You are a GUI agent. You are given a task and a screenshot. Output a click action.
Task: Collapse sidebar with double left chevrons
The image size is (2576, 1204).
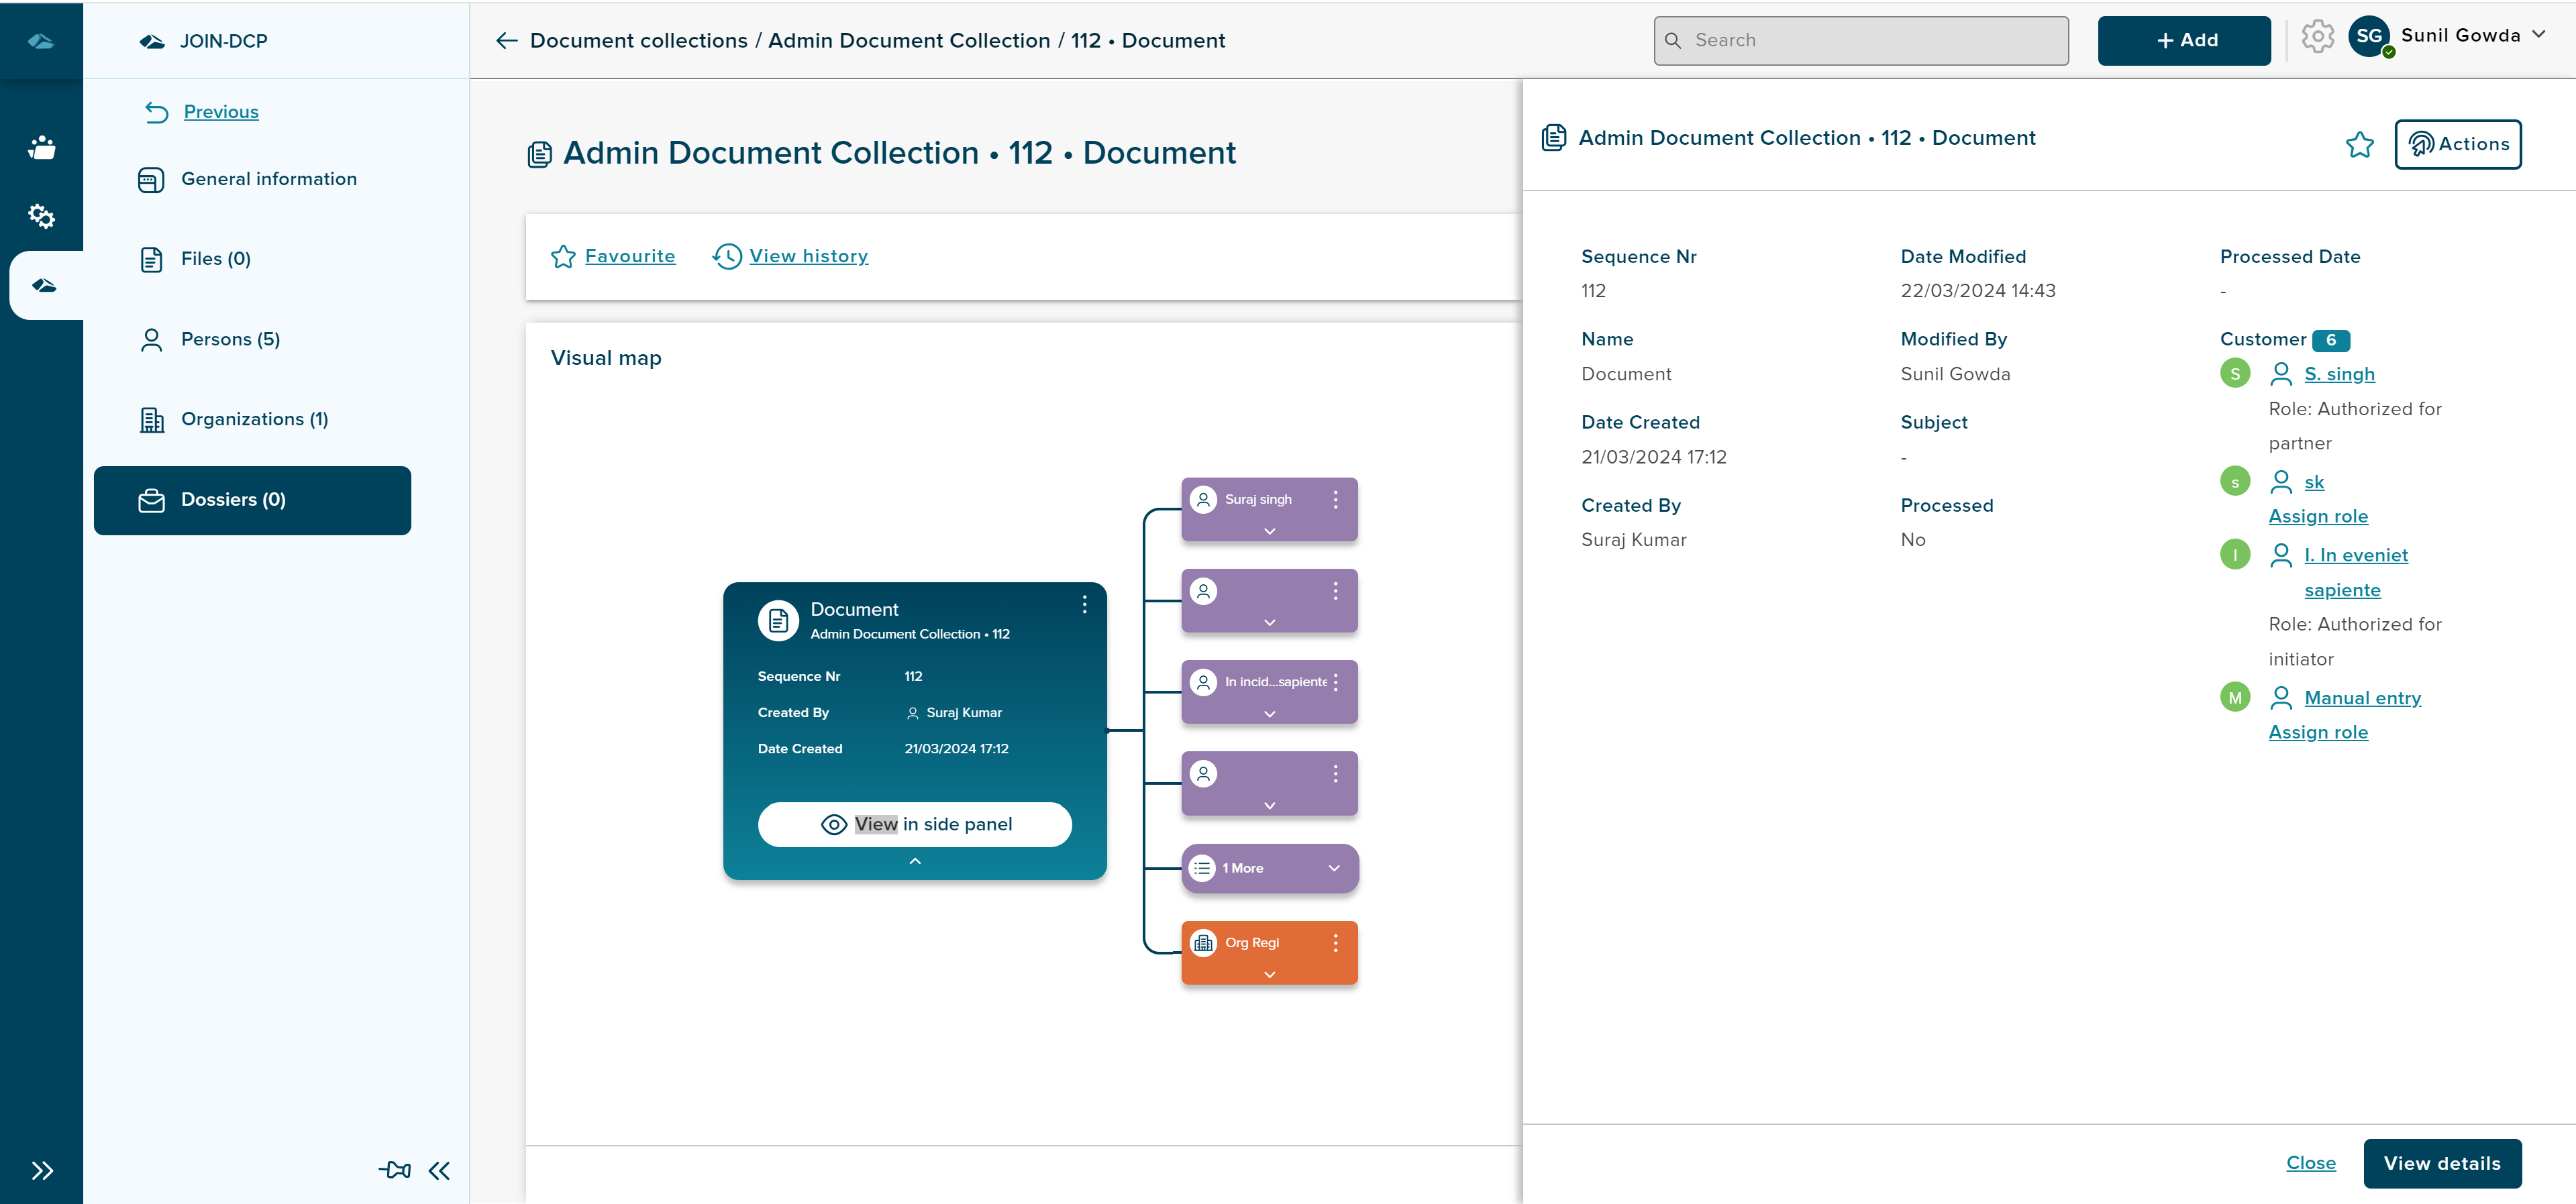(440, 1170)
